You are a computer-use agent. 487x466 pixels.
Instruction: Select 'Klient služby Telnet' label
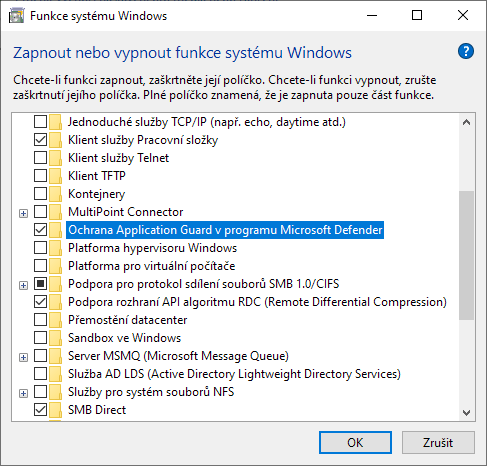(118, 158)
